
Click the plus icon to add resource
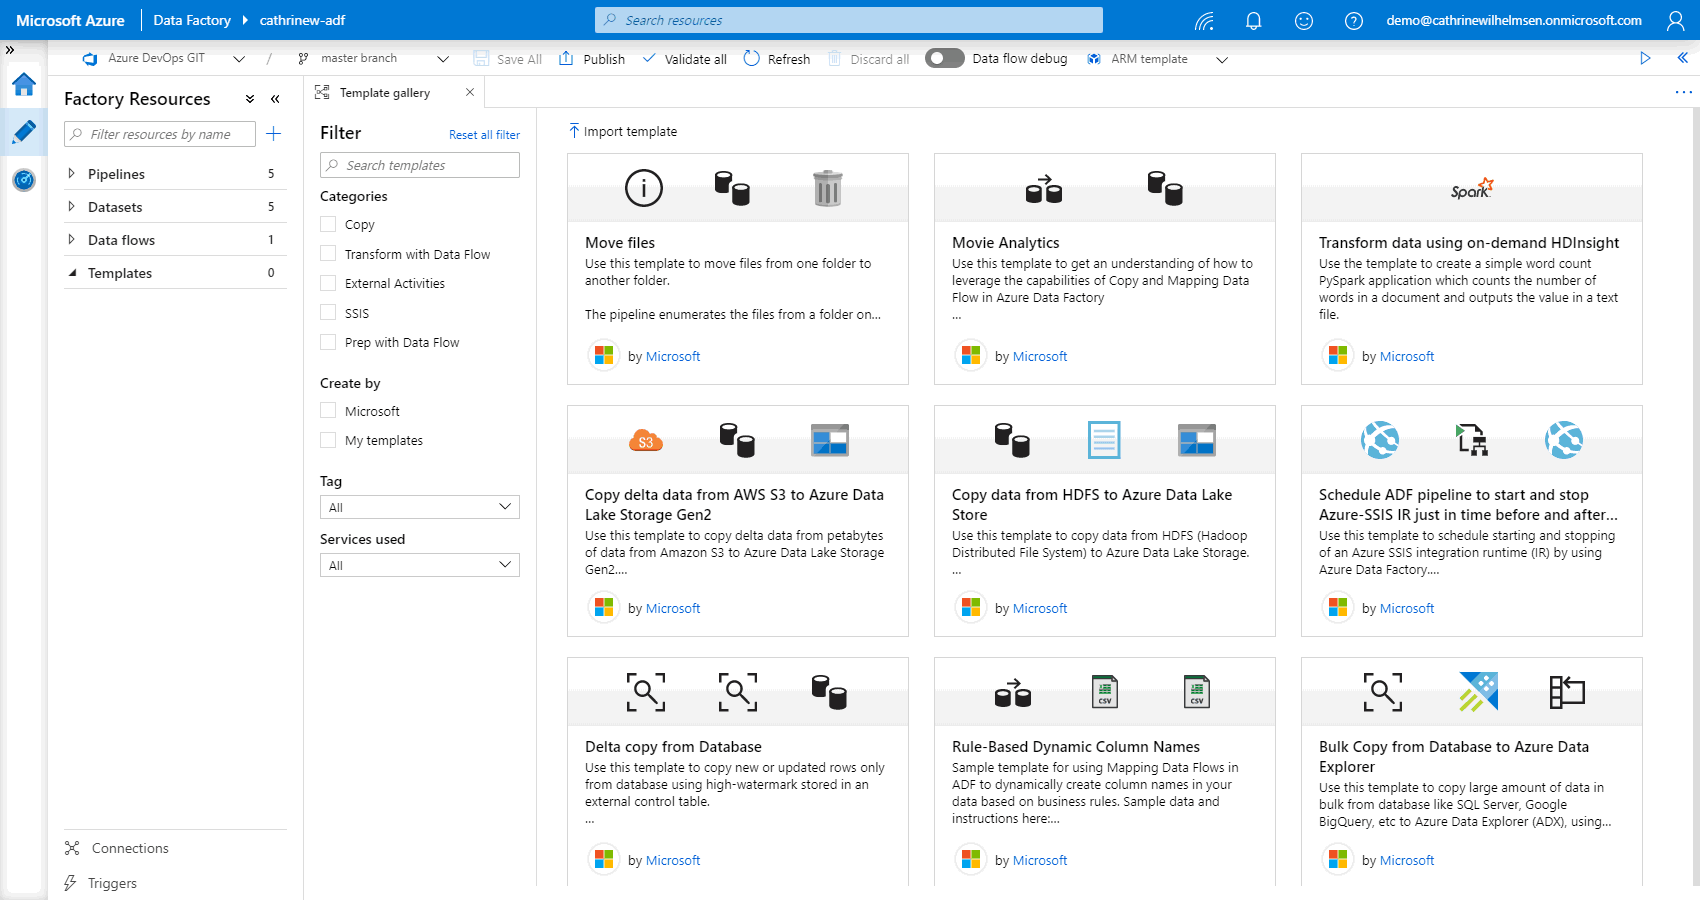pos(273,134)
